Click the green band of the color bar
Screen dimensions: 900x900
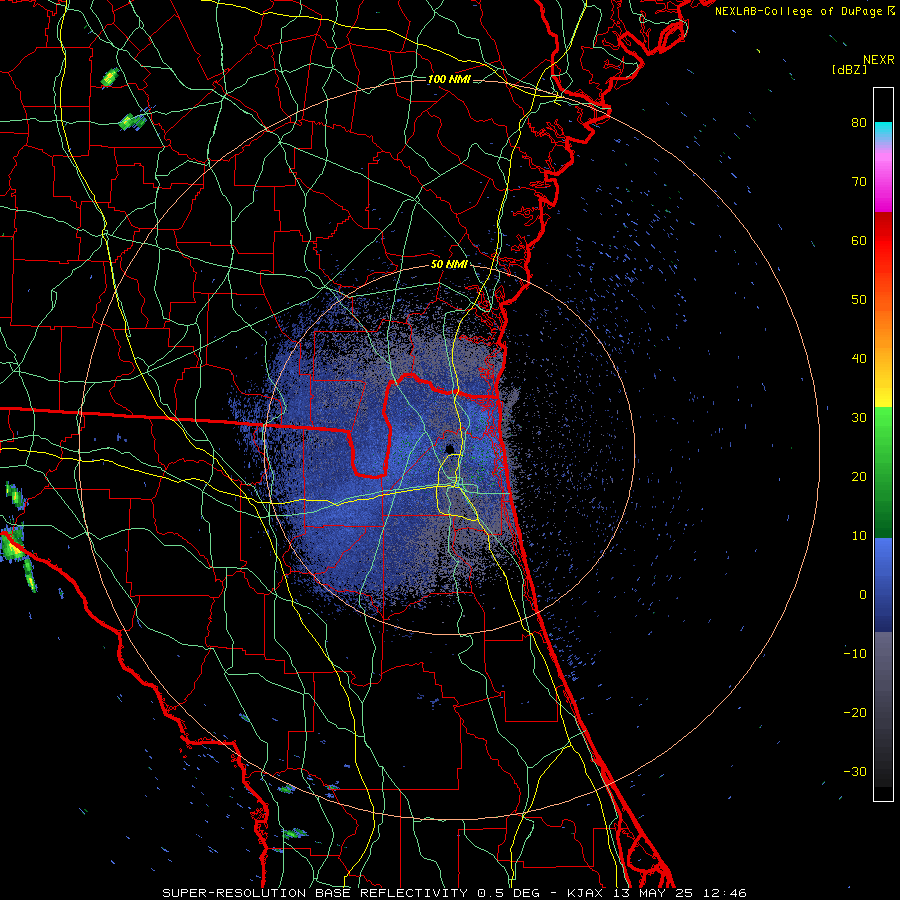pyautogui.click(x=883, y=471)
